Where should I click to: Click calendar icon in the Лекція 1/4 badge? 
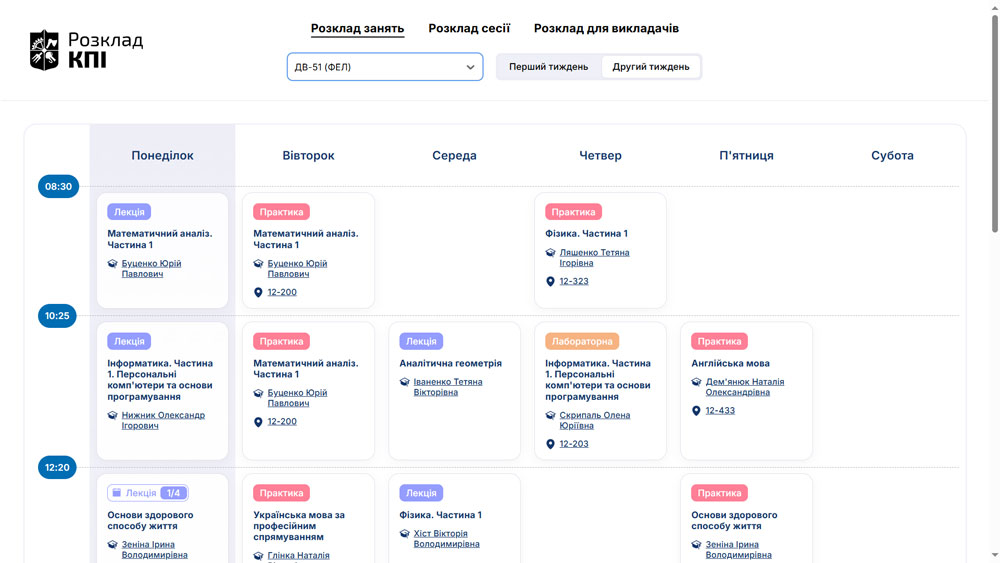[x=117, y=493]
